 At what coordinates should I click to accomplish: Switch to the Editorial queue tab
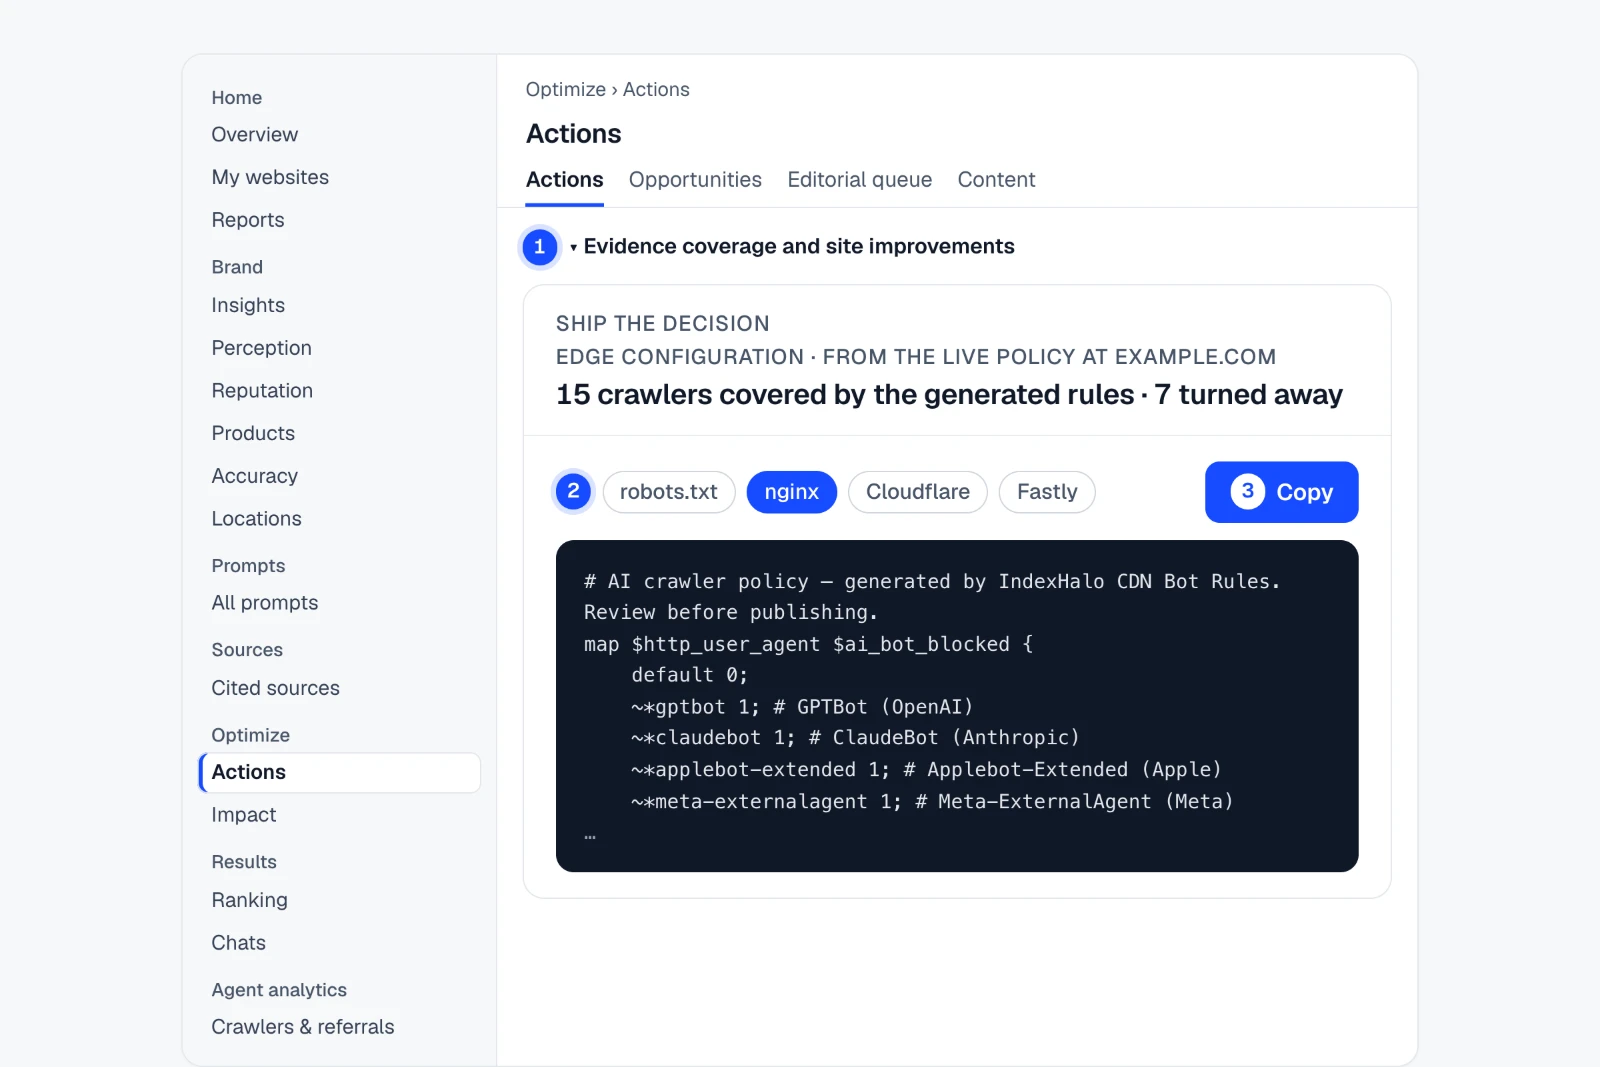859,180
